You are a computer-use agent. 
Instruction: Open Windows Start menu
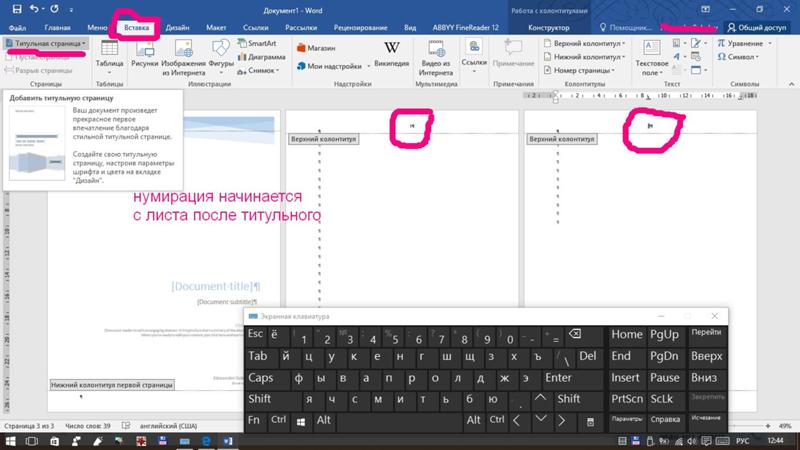click(10, 441)
